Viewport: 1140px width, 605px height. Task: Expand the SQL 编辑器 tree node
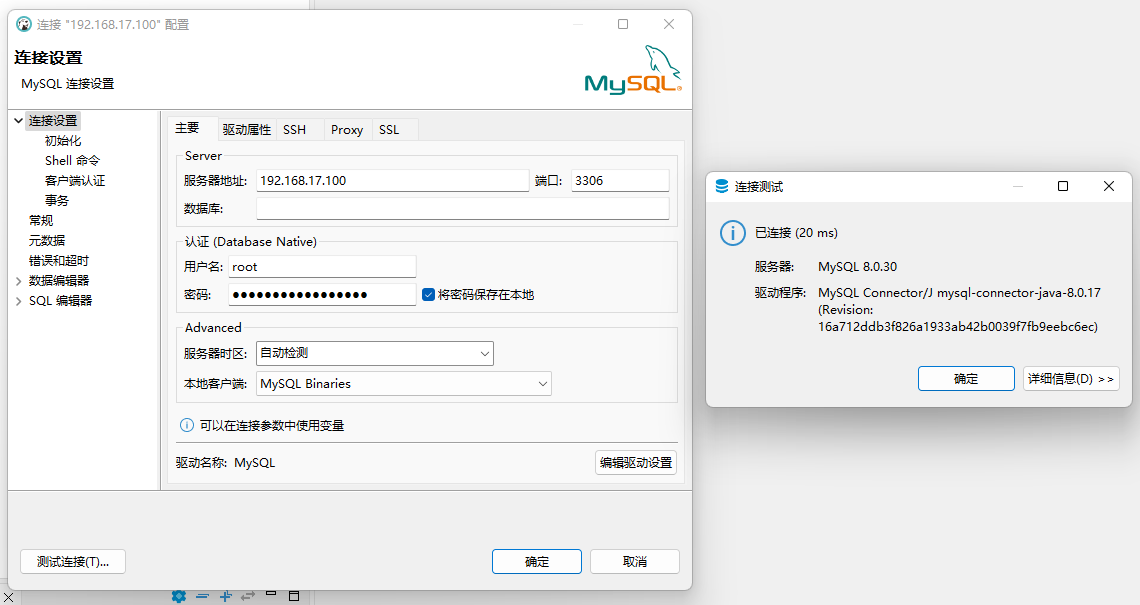click(19, 301)
